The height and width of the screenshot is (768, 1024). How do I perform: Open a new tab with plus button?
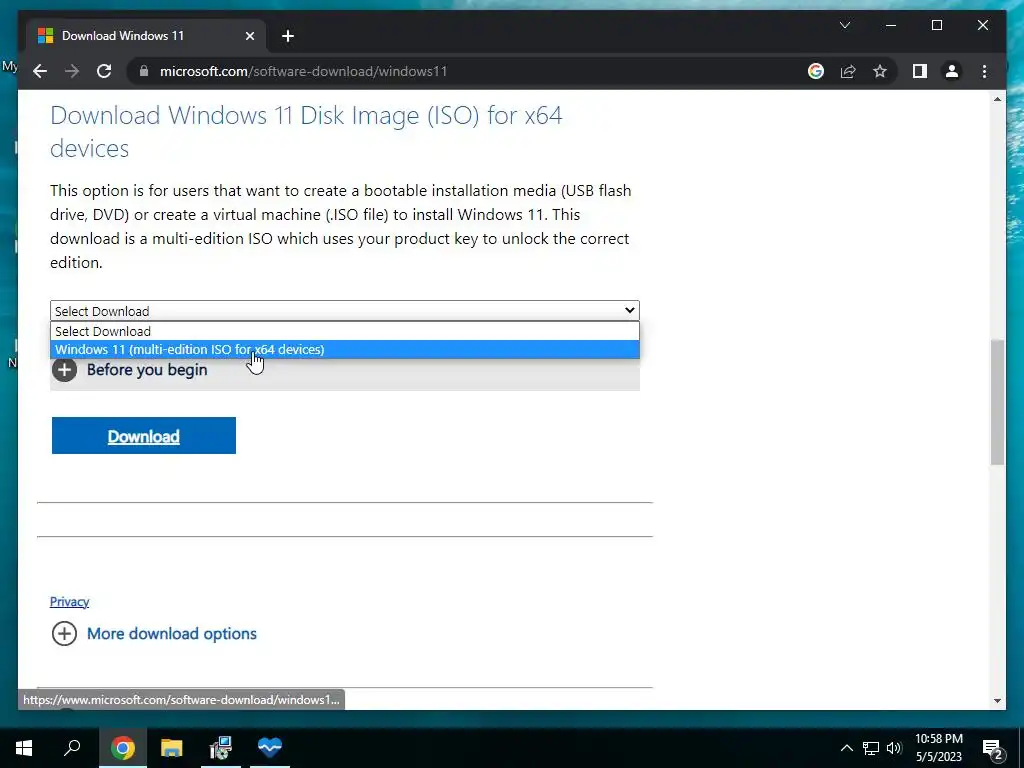coord(288,36)
